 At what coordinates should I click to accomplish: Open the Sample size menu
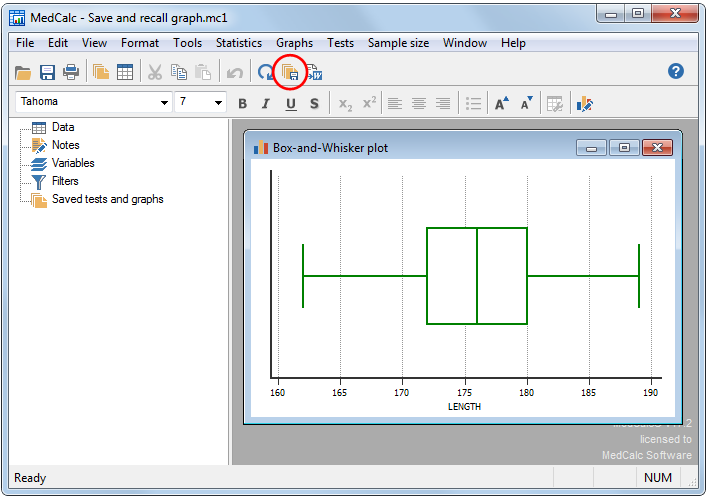[398, 43]
